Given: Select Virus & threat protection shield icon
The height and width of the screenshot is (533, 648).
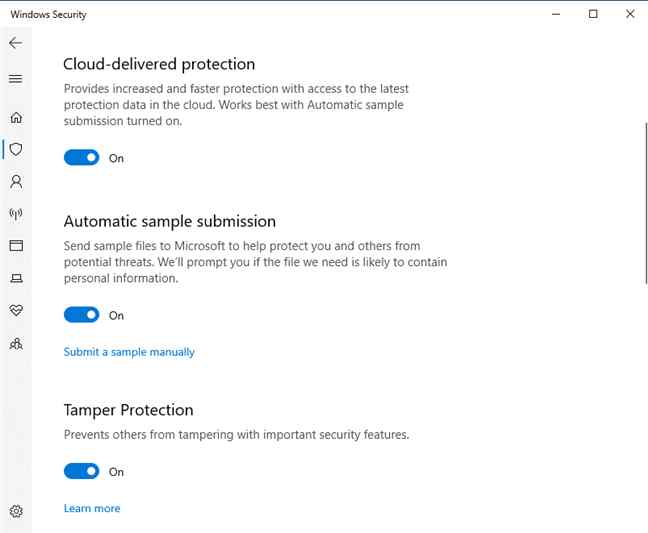Looking at the screenshot, I should coord(16,149).
